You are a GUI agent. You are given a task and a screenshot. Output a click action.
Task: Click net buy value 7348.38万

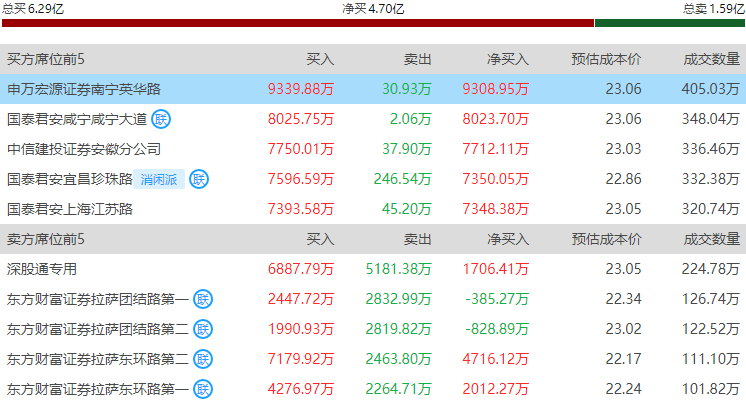(x=495, y=209)
